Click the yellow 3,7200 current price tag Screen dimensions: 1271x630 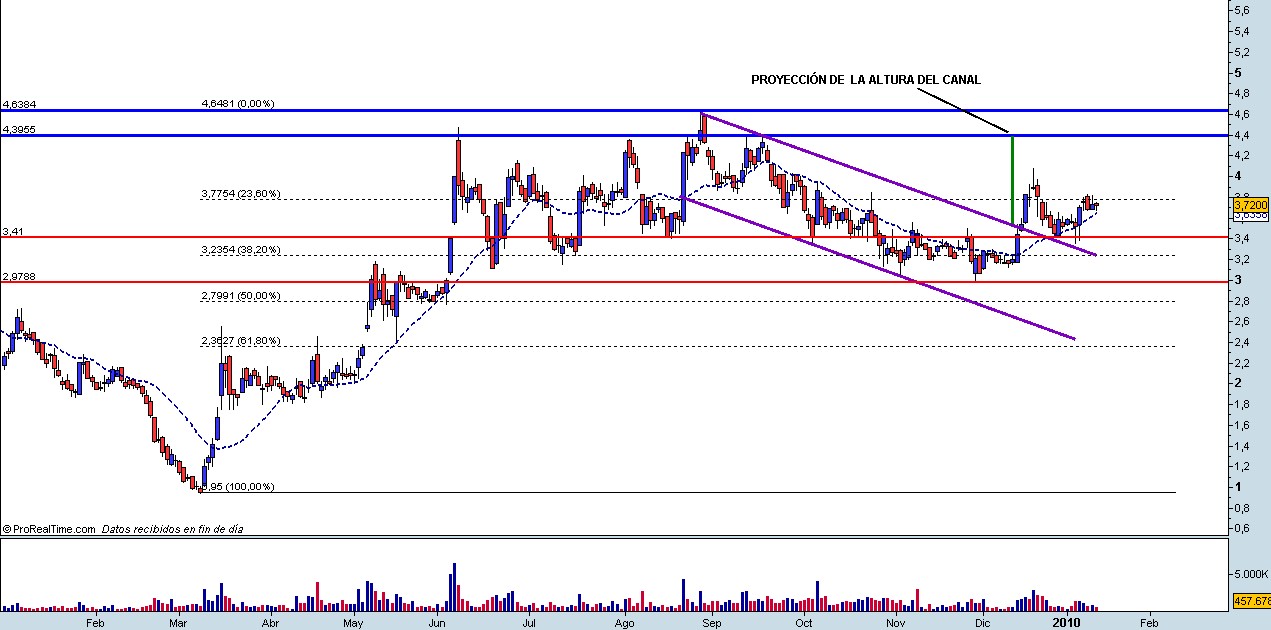[x=1251, y=204]
